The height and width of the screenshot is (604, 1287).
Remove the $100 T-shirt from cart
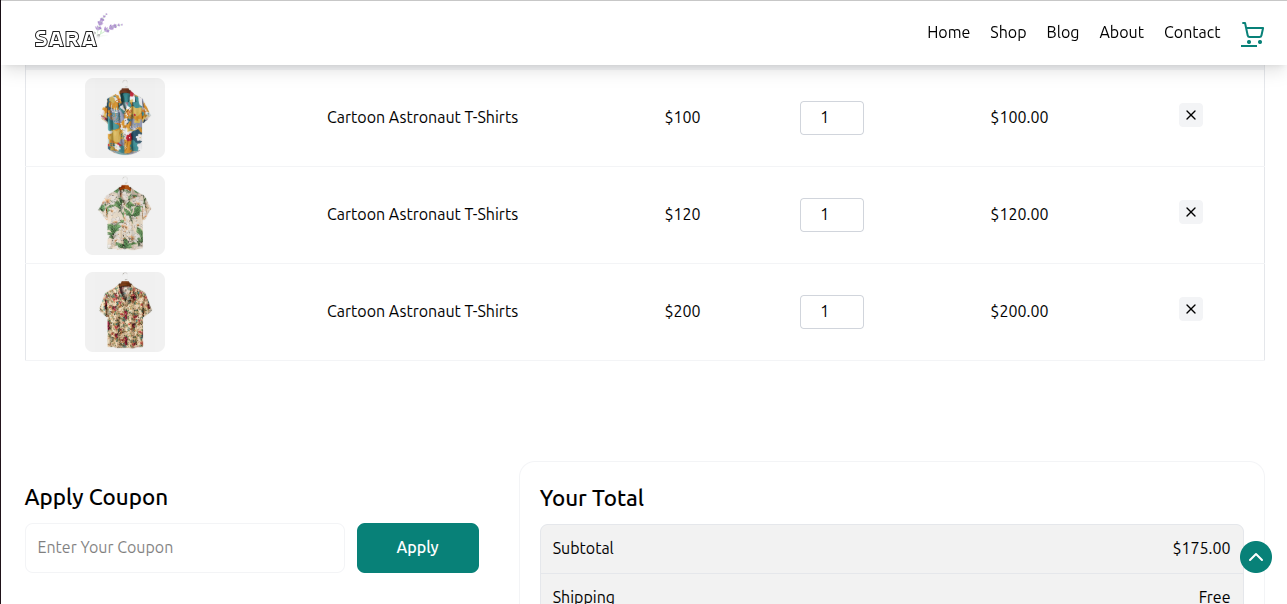click(x=1190, y=115)
